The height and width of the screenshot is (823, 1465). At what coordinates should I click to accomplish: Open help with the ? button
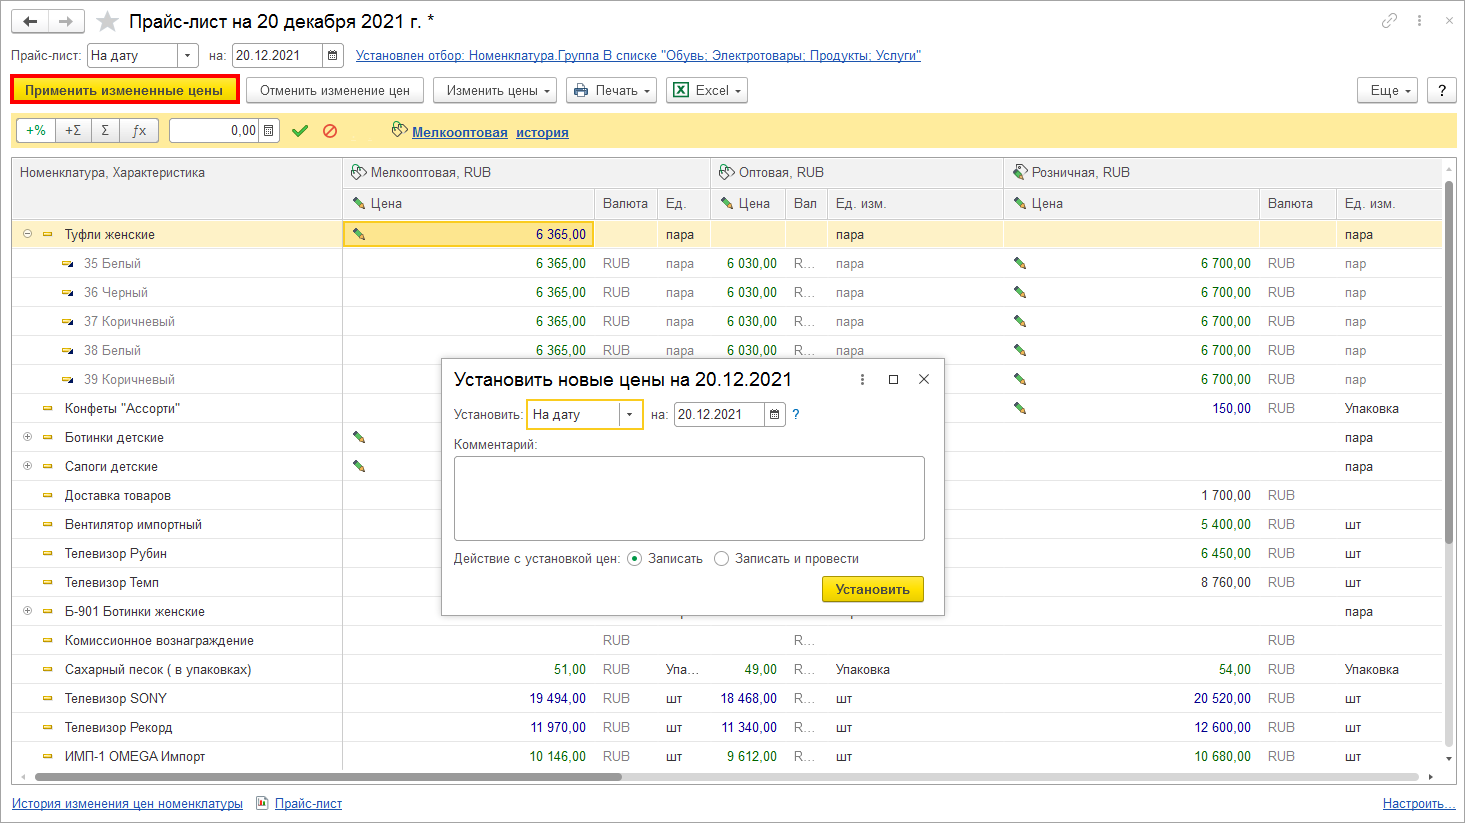click(1441, 90)
